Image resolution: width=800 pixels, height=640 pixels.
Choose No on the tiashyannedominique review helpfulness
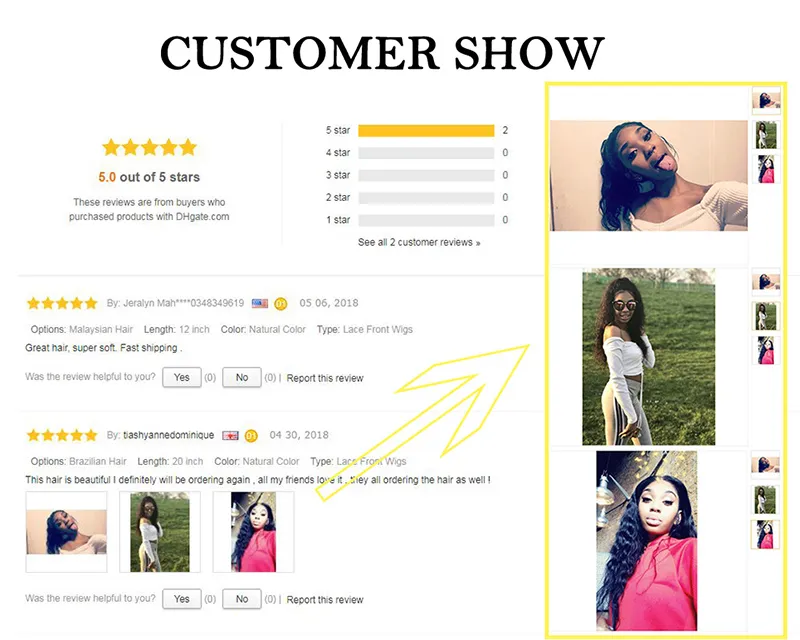click(x=242, y=599)
